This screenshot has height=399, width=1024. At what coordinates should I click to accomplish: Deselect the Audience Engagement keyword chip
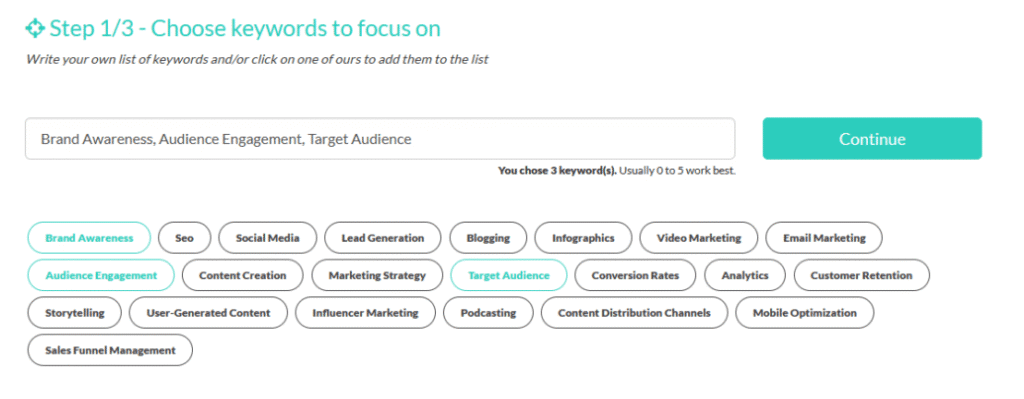click(x=101, y=276)
